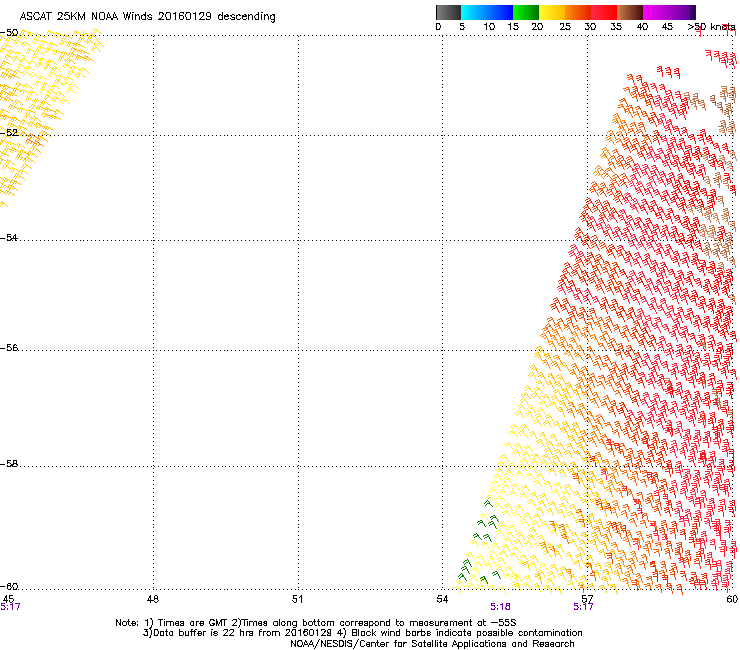The image size is (740, 650).
Task: Click the gray 0-5 knots color segment
Action: tap(448, 12)
